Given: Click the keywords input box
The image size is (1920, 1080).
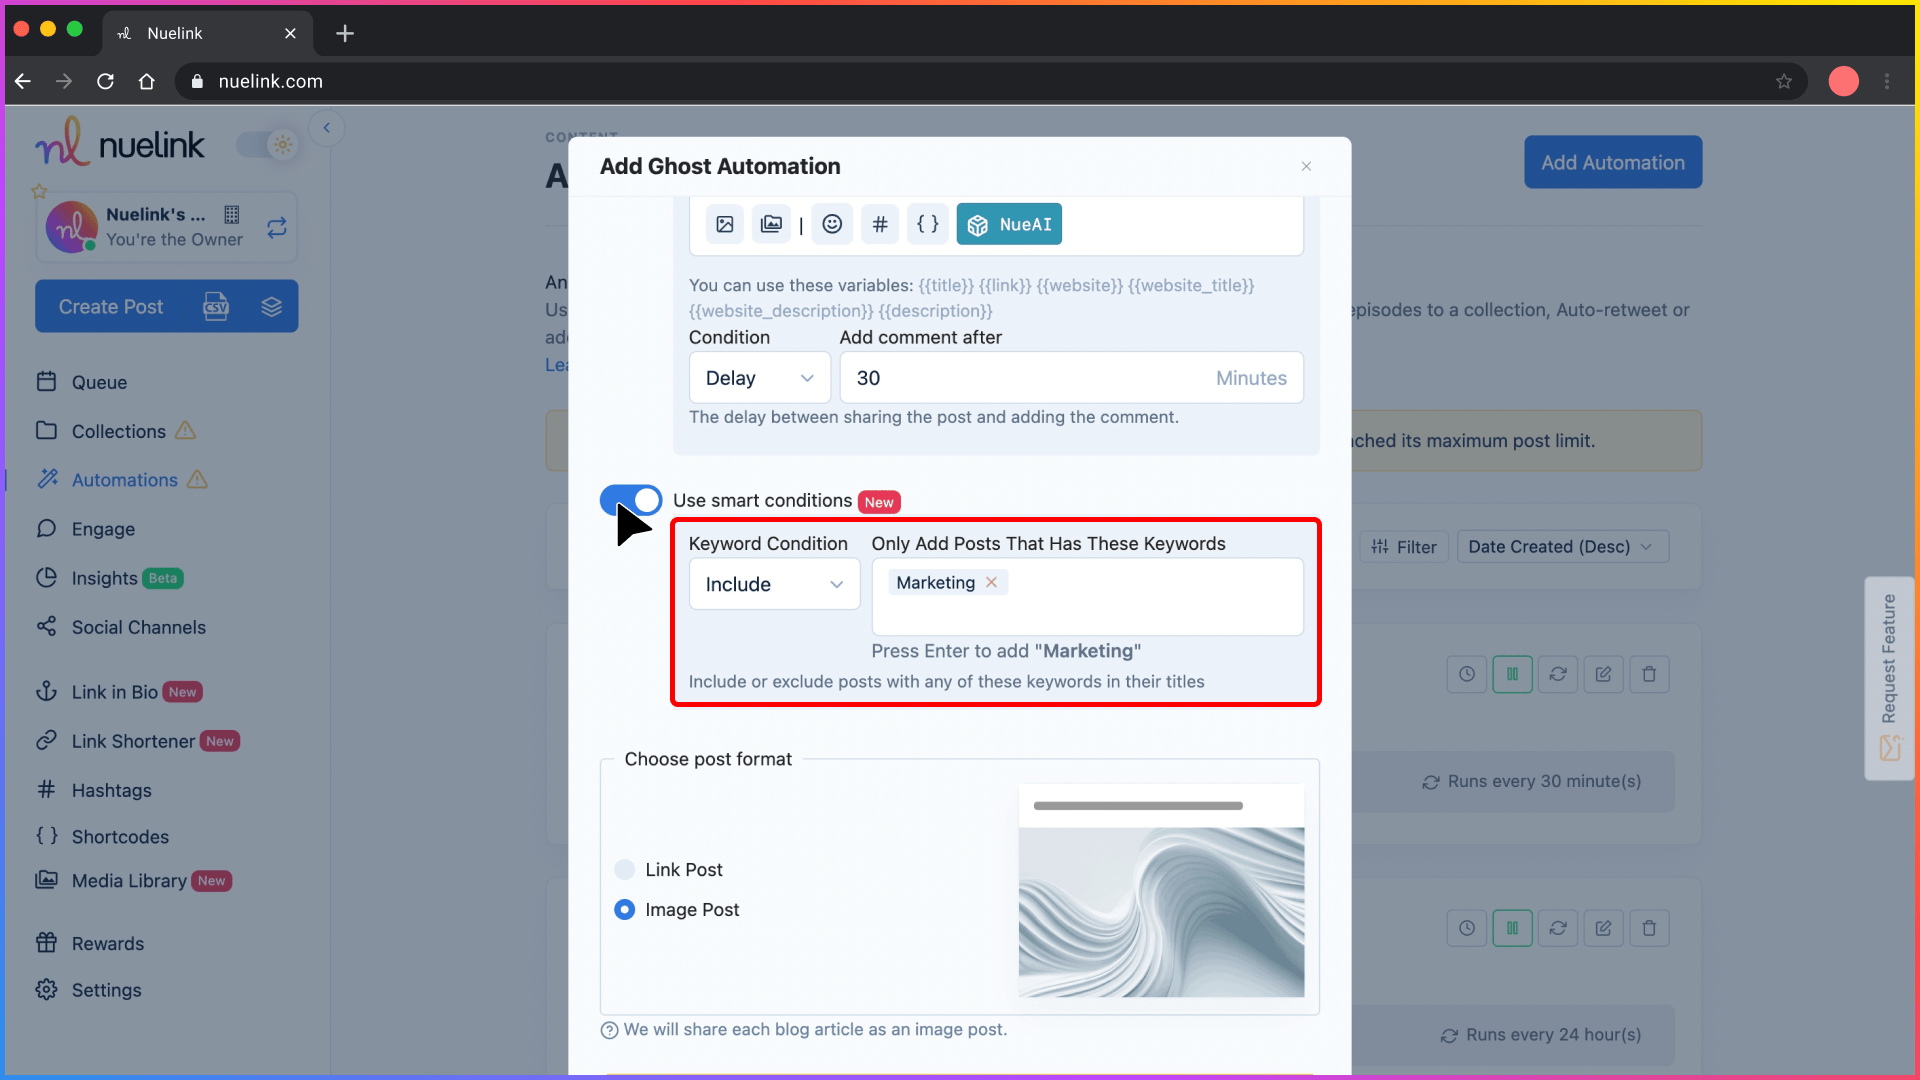Looking at the screenshot, I should pyautogui.click(x=1087, y=597).
